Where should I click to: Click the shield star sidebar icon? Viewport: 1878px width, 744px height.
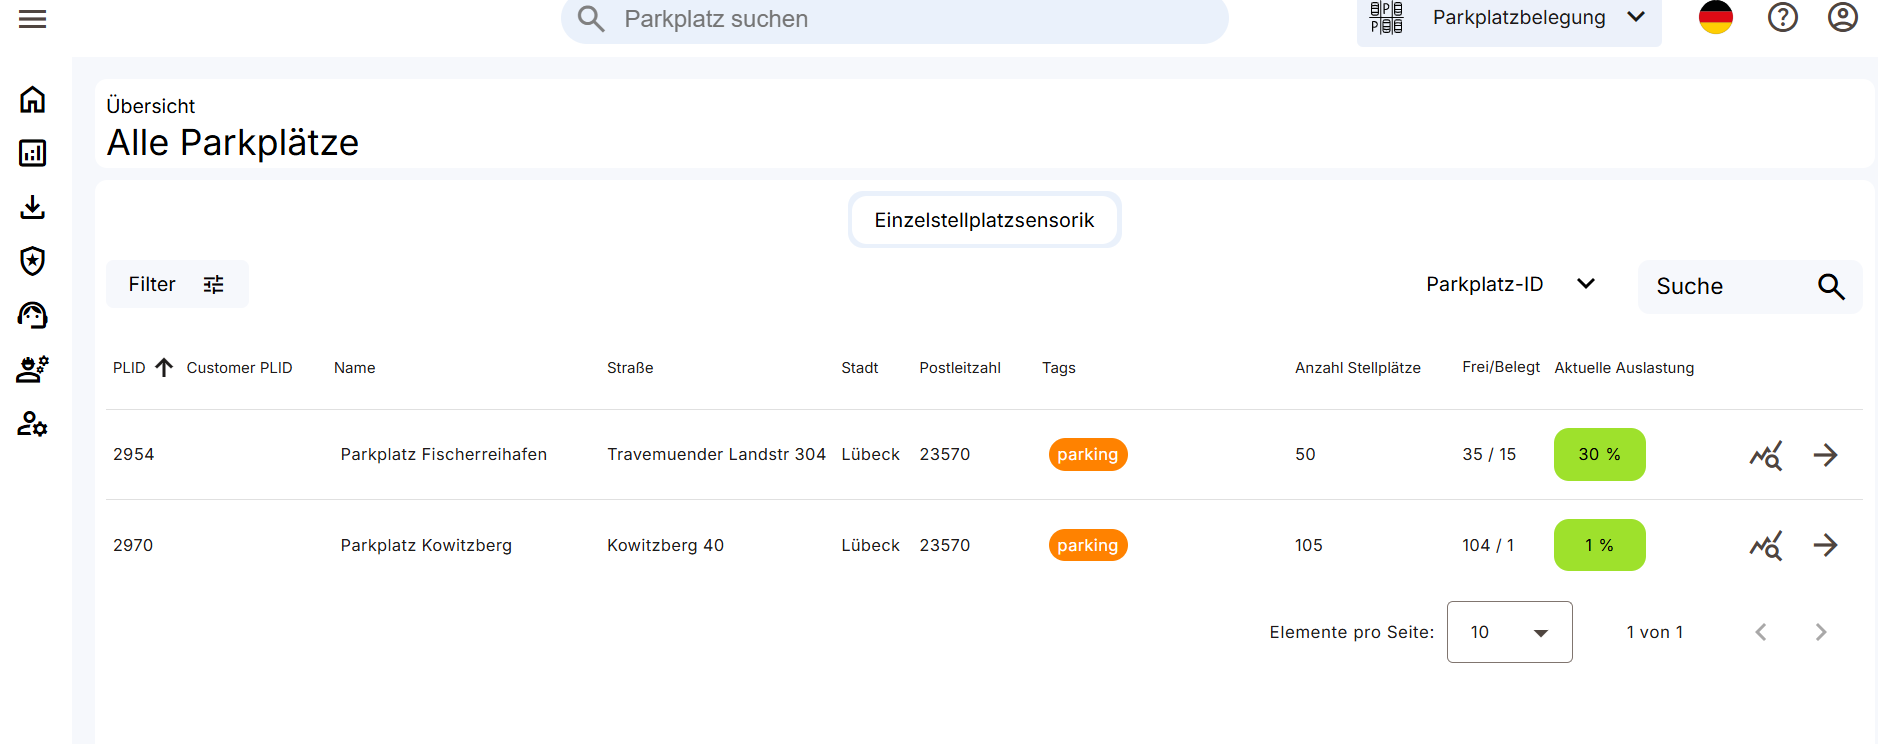32,261
